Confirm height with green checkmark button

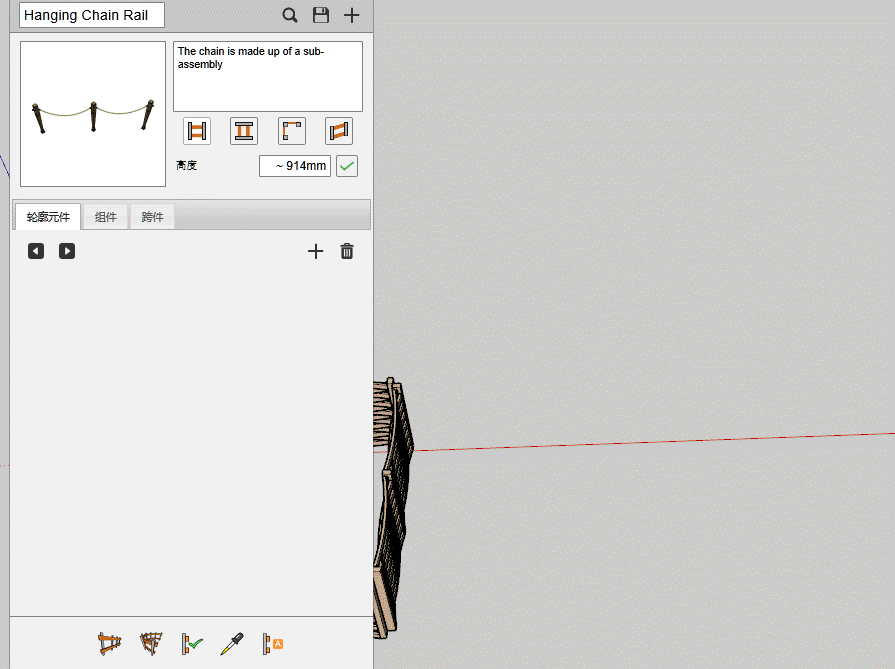[x=347, y=166]
